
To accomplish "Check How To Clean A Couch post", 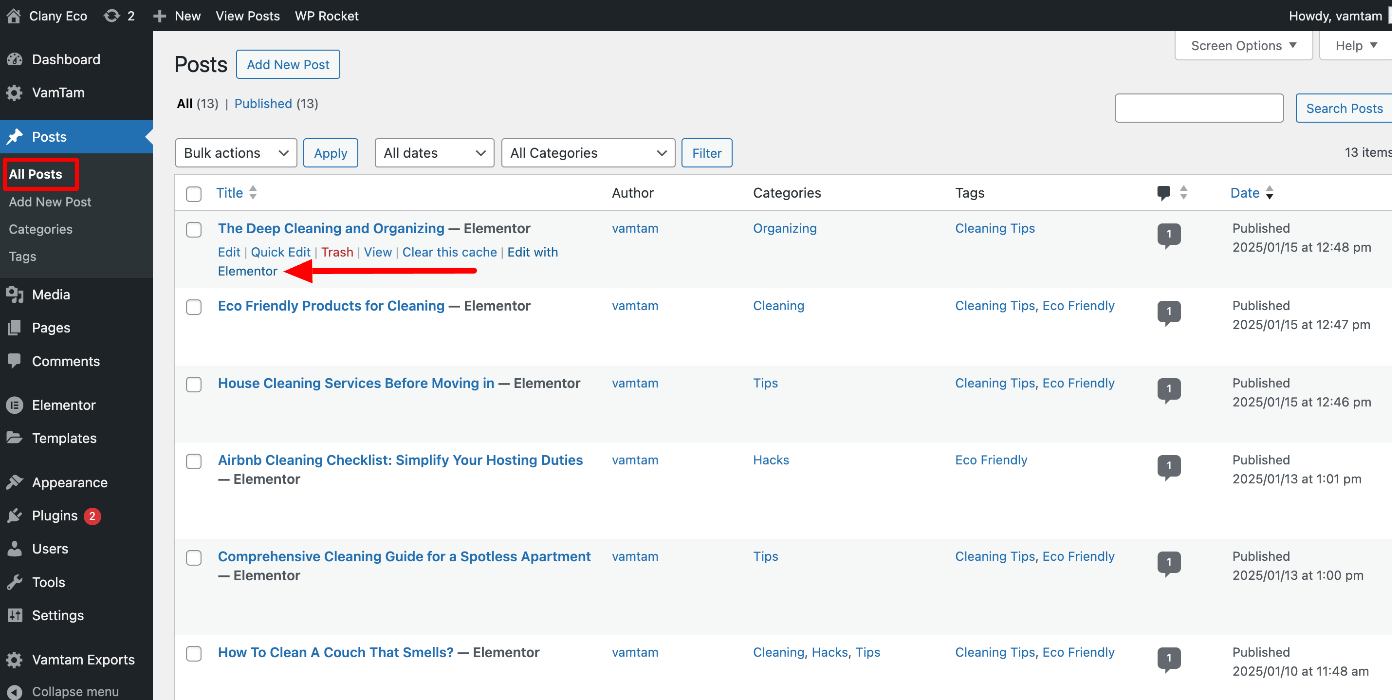I will (194, 654).
